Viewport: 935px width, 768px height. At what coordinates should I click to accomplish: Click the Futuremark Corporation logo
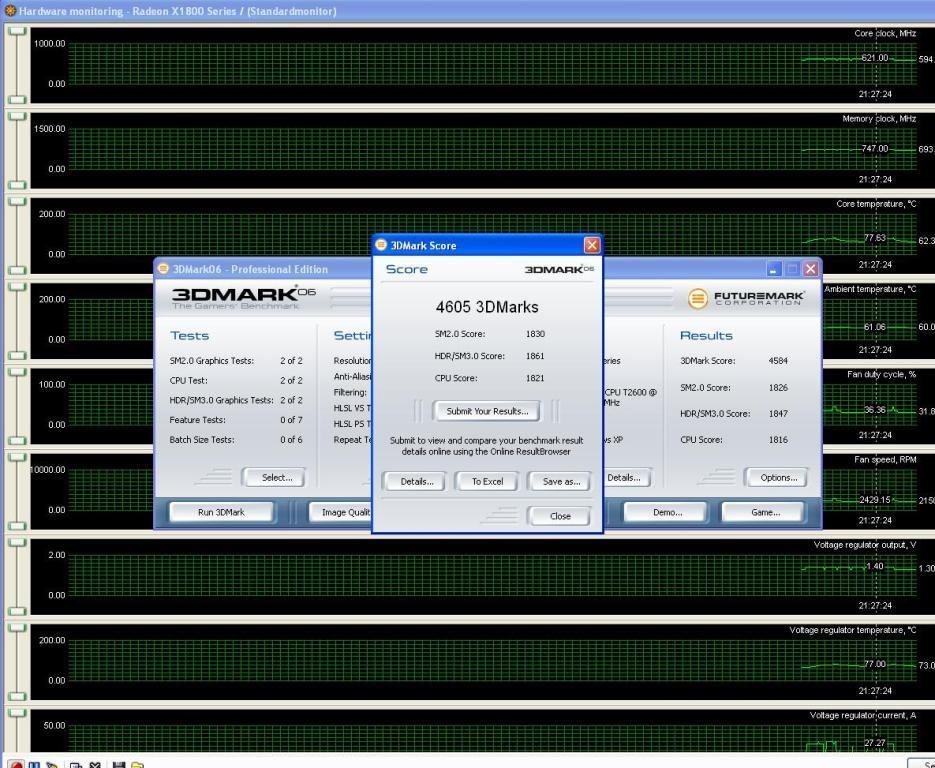click(745, 298)
